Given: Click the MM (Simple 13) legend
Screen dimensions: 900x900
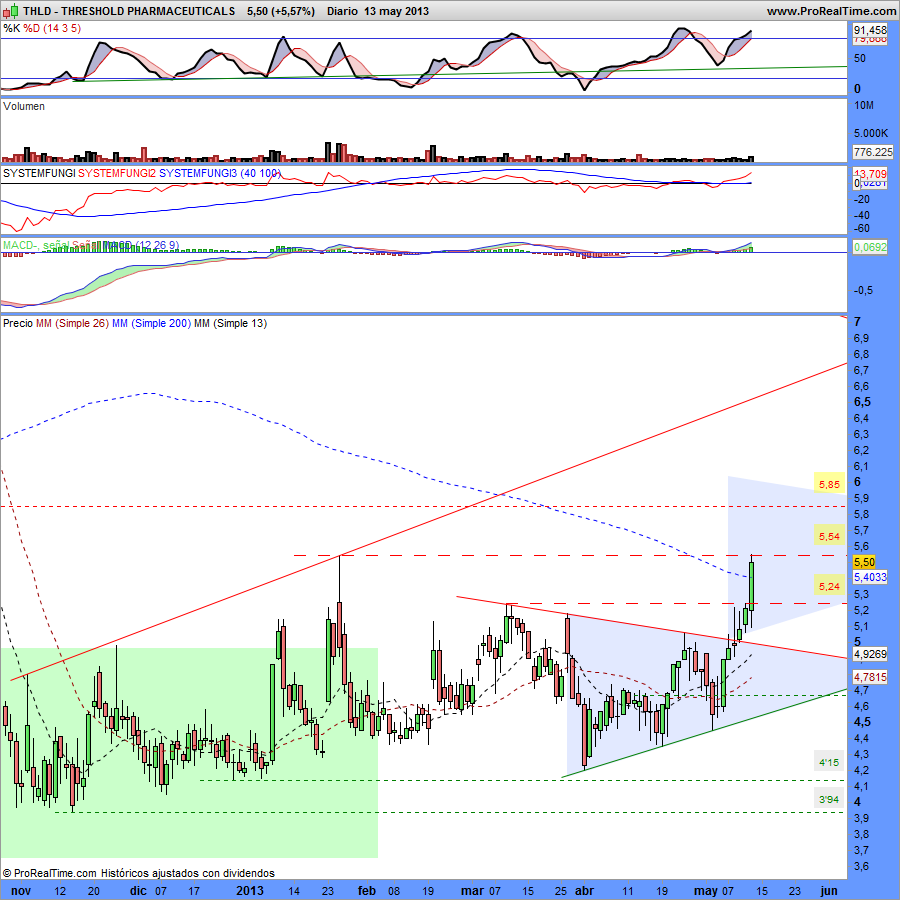Looking at the screenshot, I should (231, 323).
